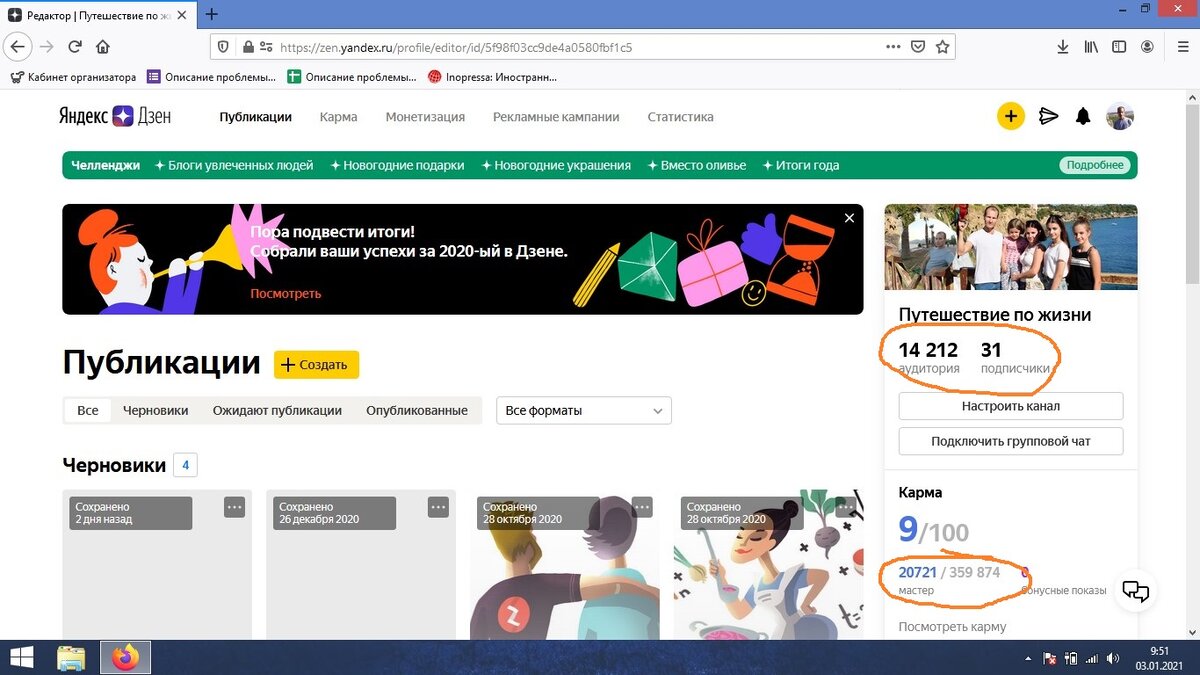The height and width of the screenshot is (675, 1200).
Task: Open Итоги года challenge
Action: coord(801,165)
